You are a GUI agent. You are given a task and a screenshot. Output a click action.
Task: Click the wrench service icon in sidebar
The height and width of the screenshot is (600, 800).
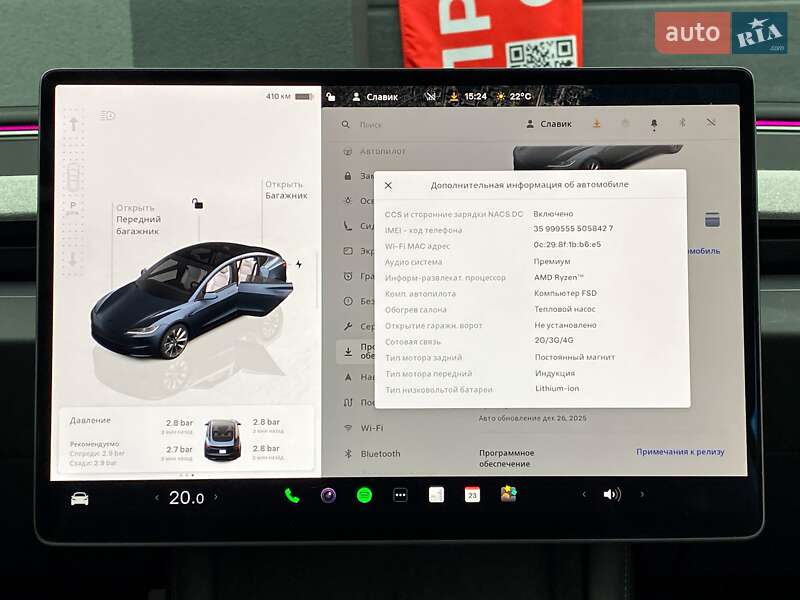click(x=348, y=326)
